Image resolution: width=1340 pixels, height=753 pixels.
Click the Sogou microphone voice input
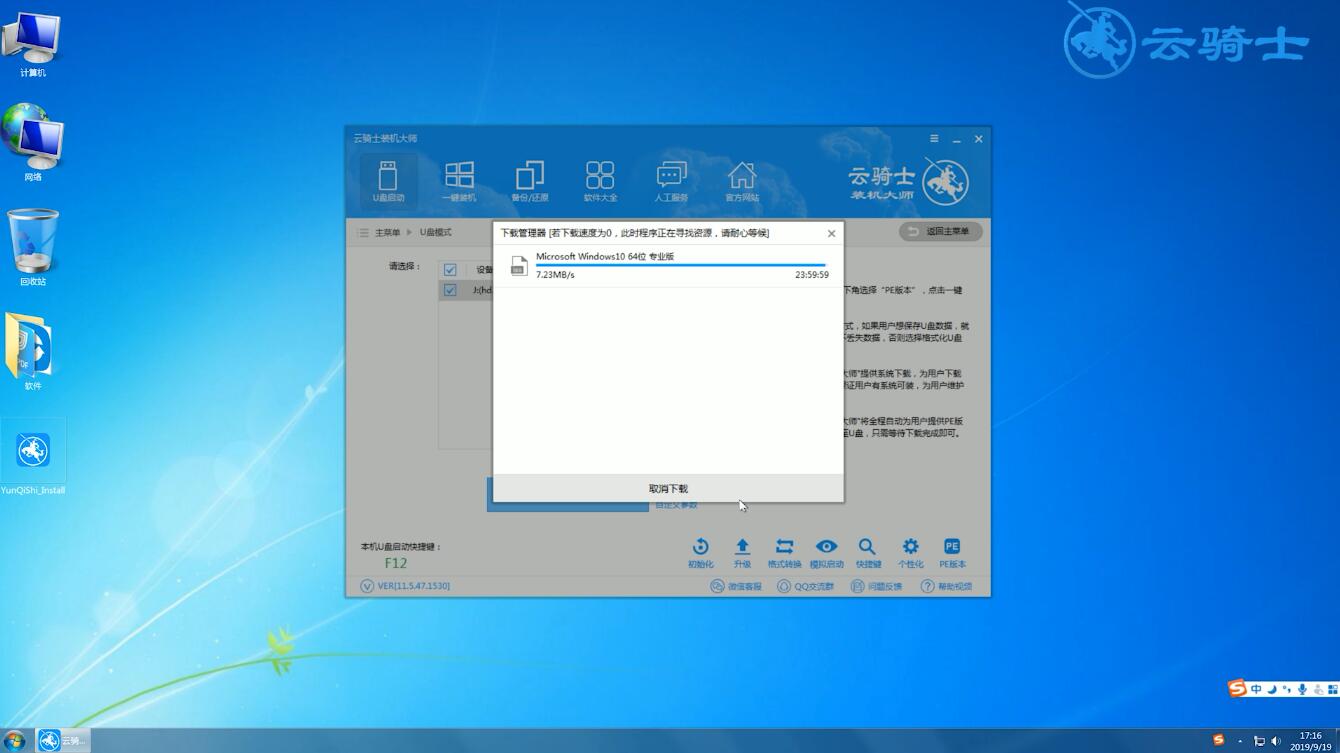pyautogui.click(x=1302, y=689)
